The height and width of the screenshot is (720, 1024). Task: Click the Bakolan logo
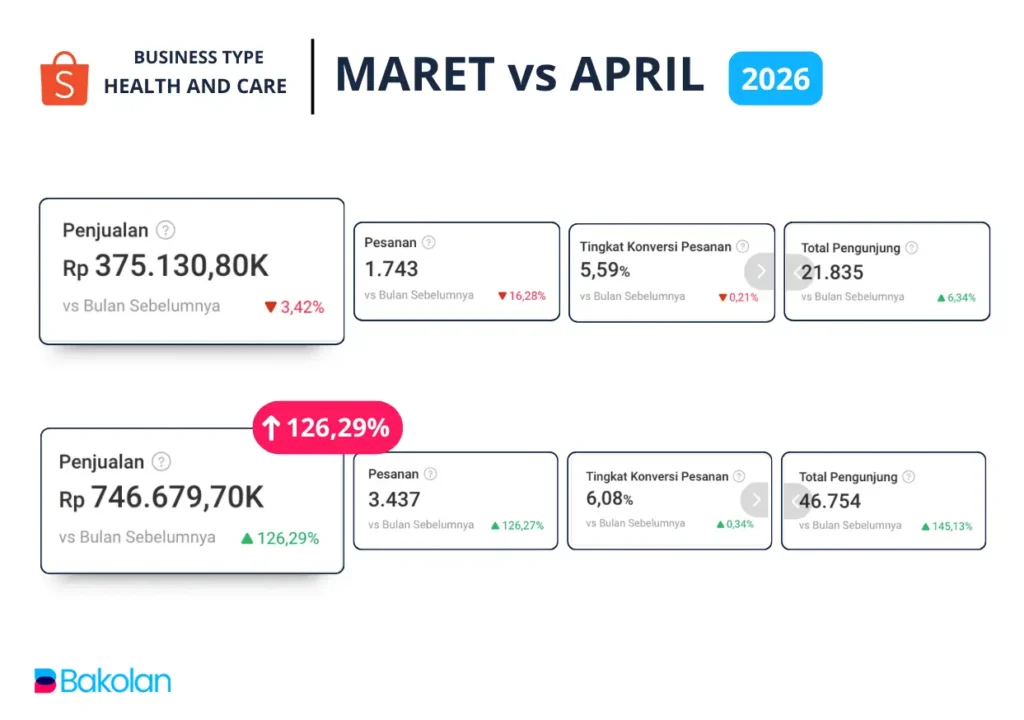(x=102, y=681)
